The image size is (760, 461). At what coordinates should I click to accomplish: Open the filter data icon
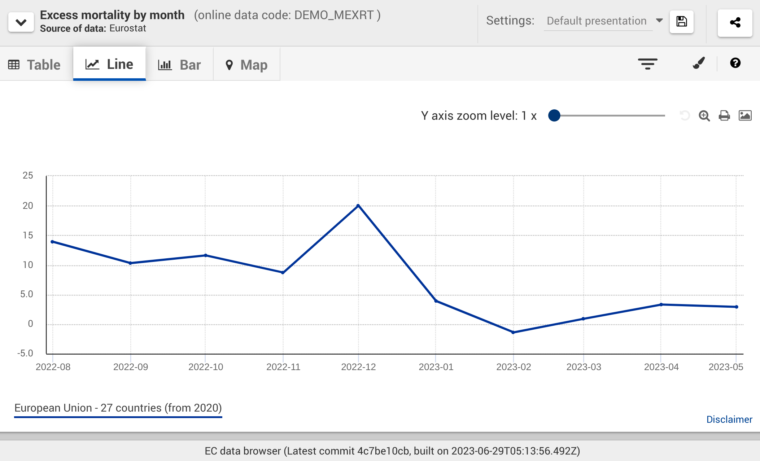(x=648, y=64)
